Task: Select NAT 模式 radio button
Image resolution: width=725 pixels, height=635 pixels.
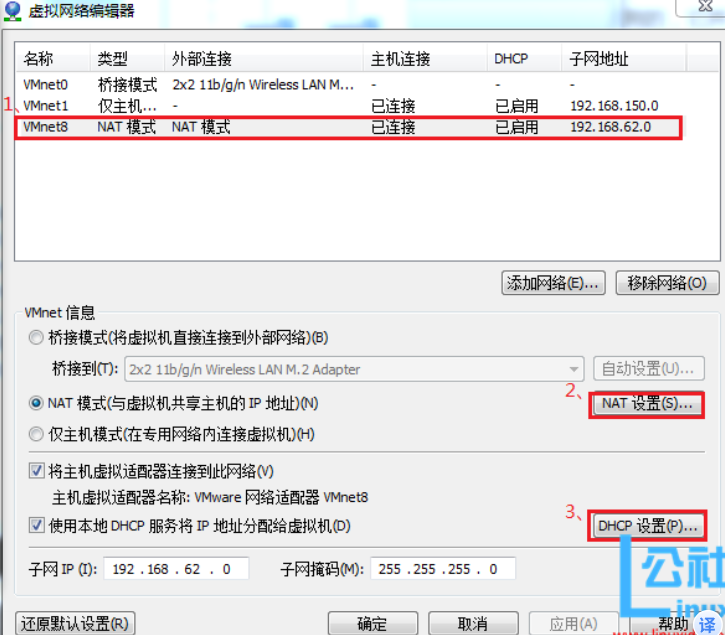Action: [36, 403]
